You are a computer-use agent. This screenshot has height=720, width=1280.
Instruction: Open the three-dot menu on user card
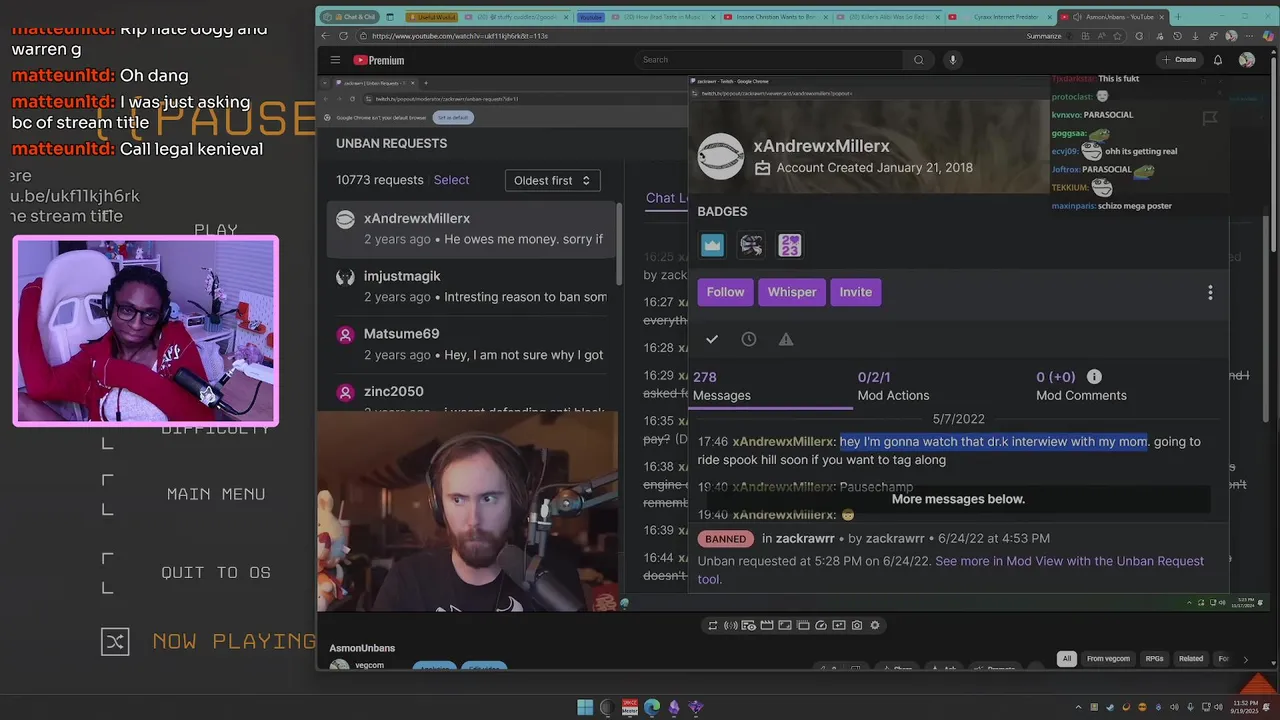coord(1210,292)
